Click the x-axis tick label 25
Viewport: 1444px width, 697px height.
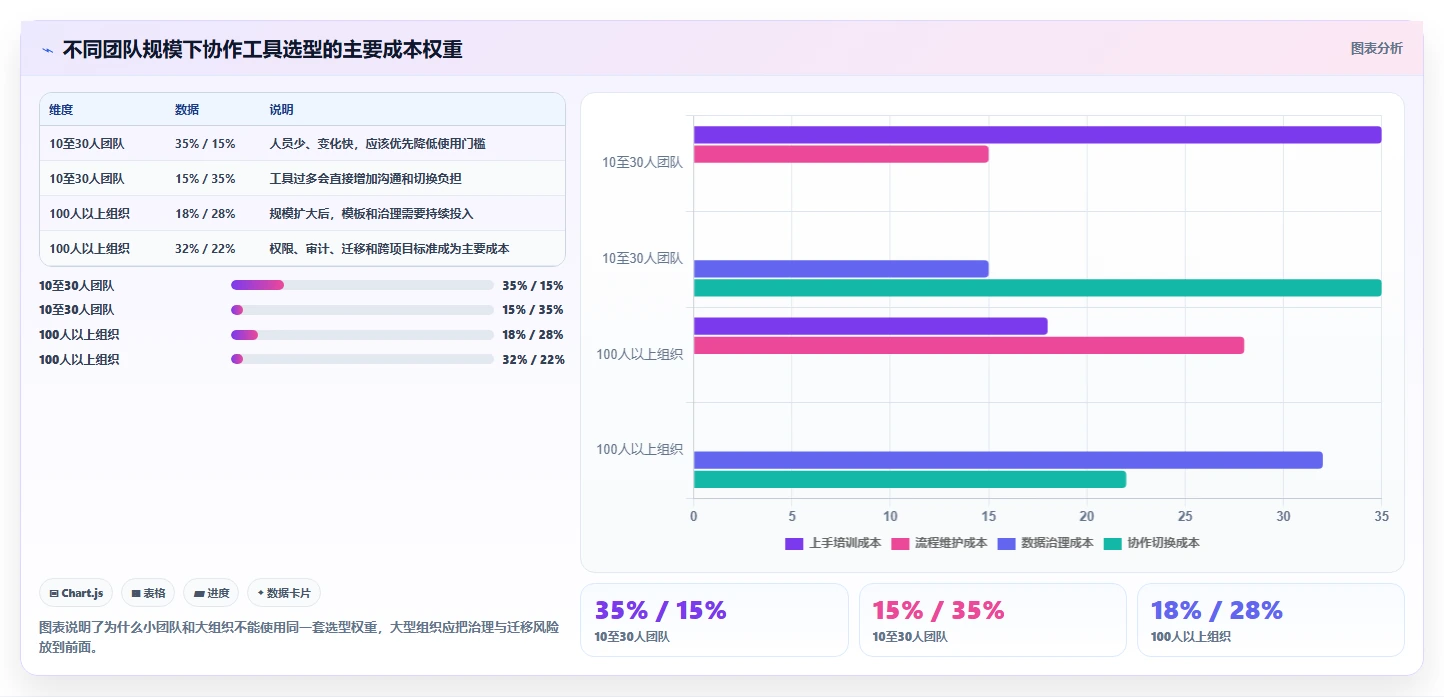(x=1185, y=516)
